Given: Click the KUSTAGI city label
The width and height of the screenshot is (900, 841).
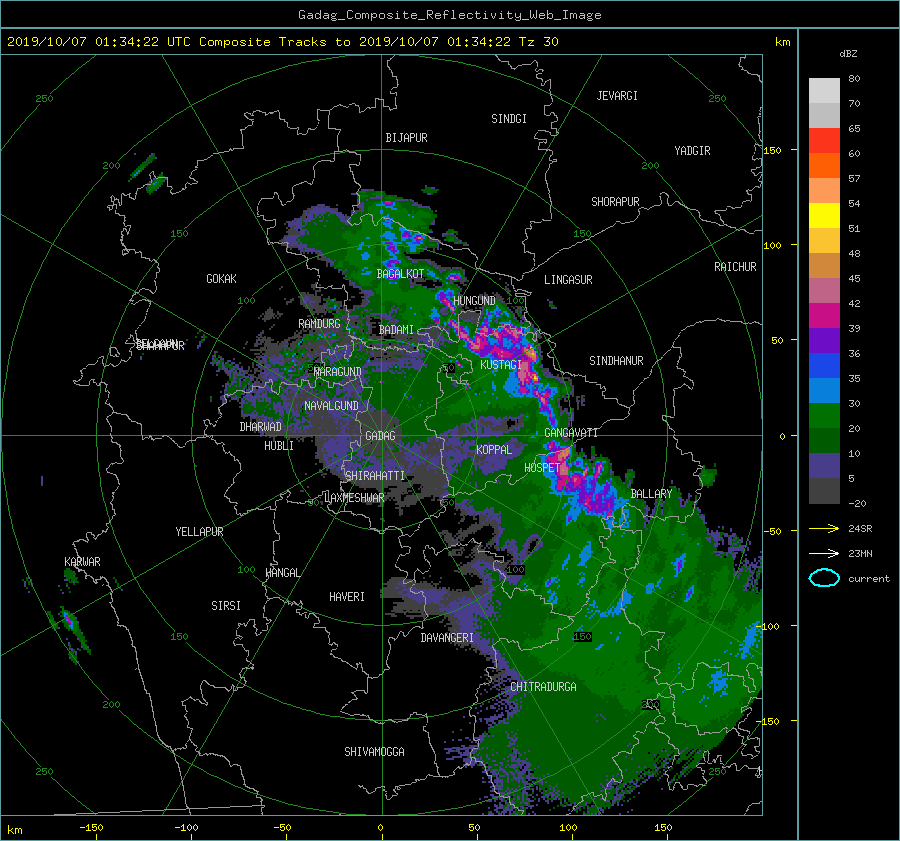Looking at the screenshot, I should click(x=501, y=365).
